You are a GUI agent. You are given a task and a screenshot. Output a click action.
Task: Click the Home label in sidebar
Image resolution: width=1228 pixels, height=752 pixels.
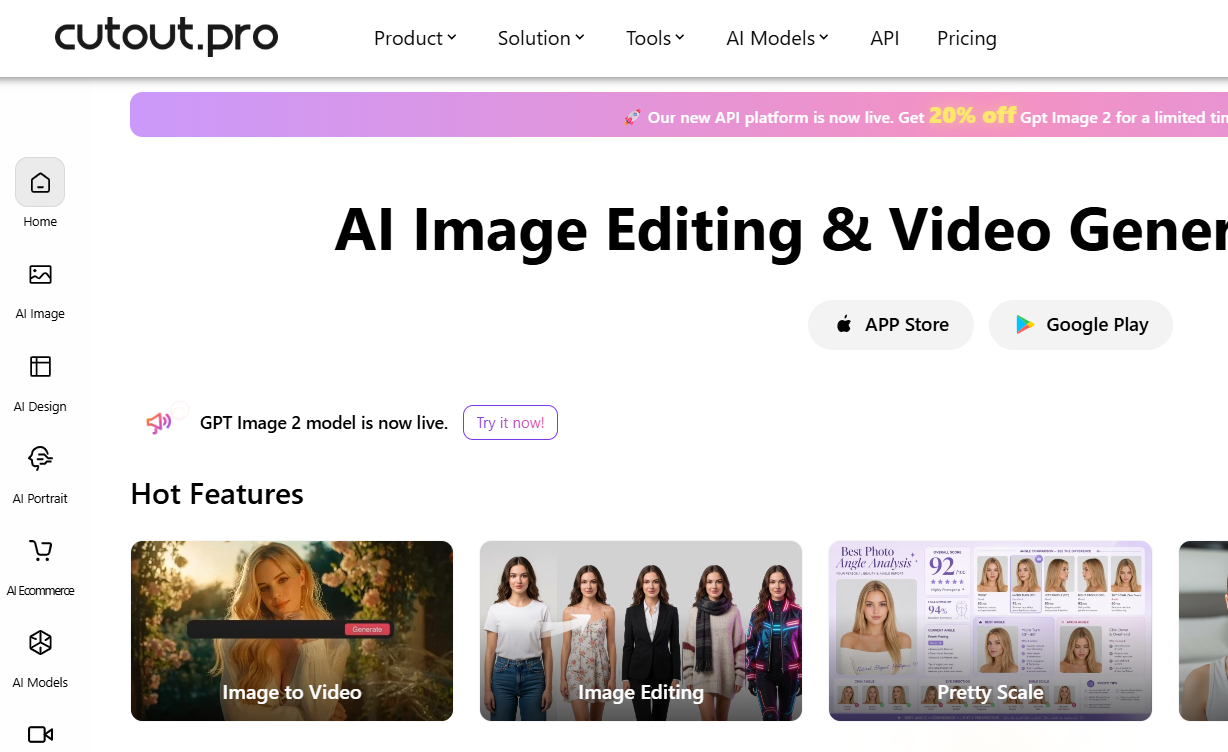(x=40, y=222)
